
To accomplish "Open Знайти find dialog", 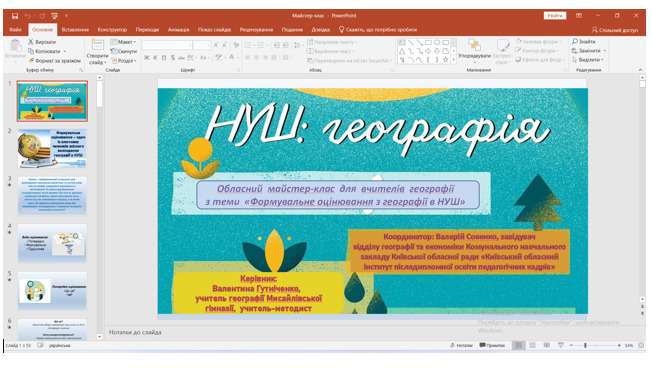I will pyautogui.click(x=584, y=42).
